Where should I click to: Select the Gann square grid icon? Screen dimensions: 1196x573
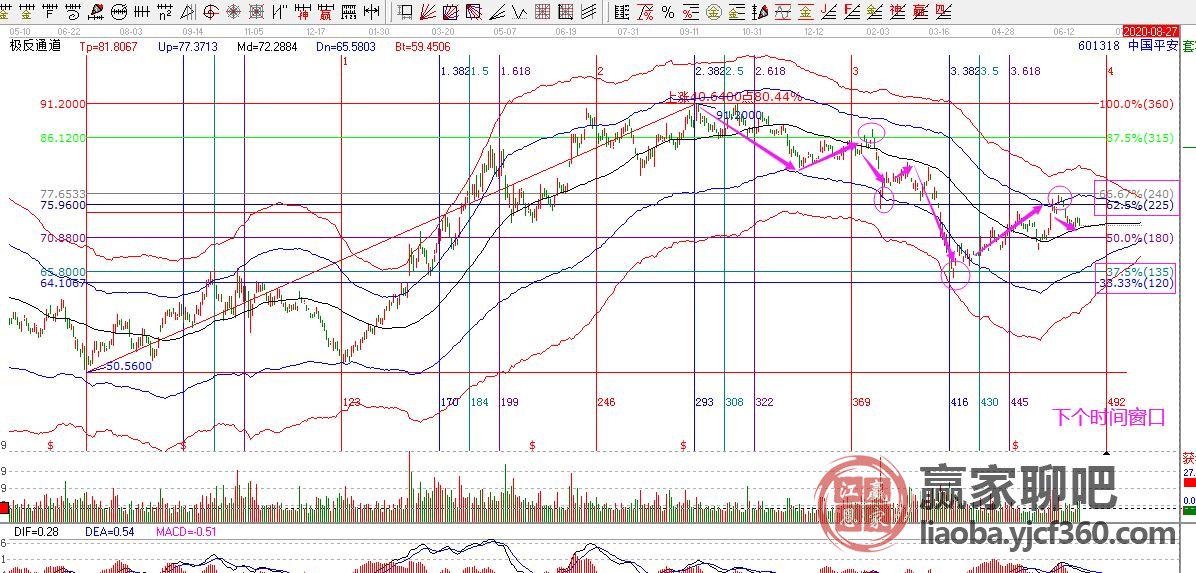pyautogui.click(x=256, y=11)
